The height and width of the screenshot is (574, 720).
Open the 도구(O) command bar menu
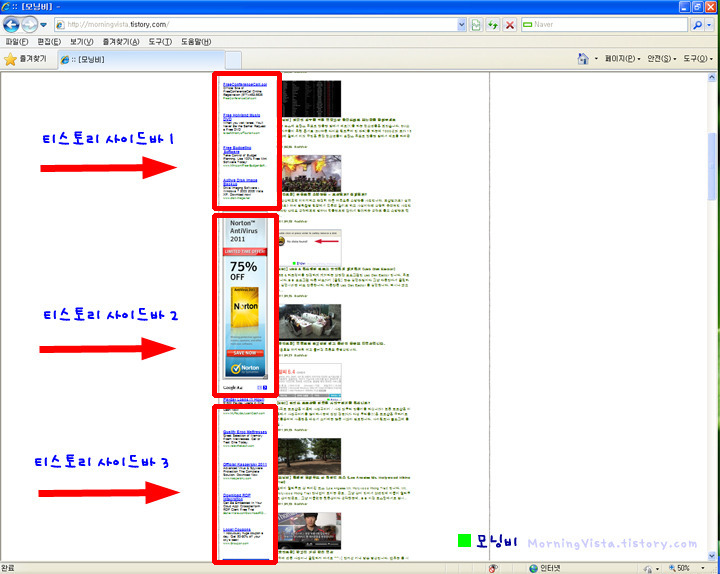coord(698,59)
